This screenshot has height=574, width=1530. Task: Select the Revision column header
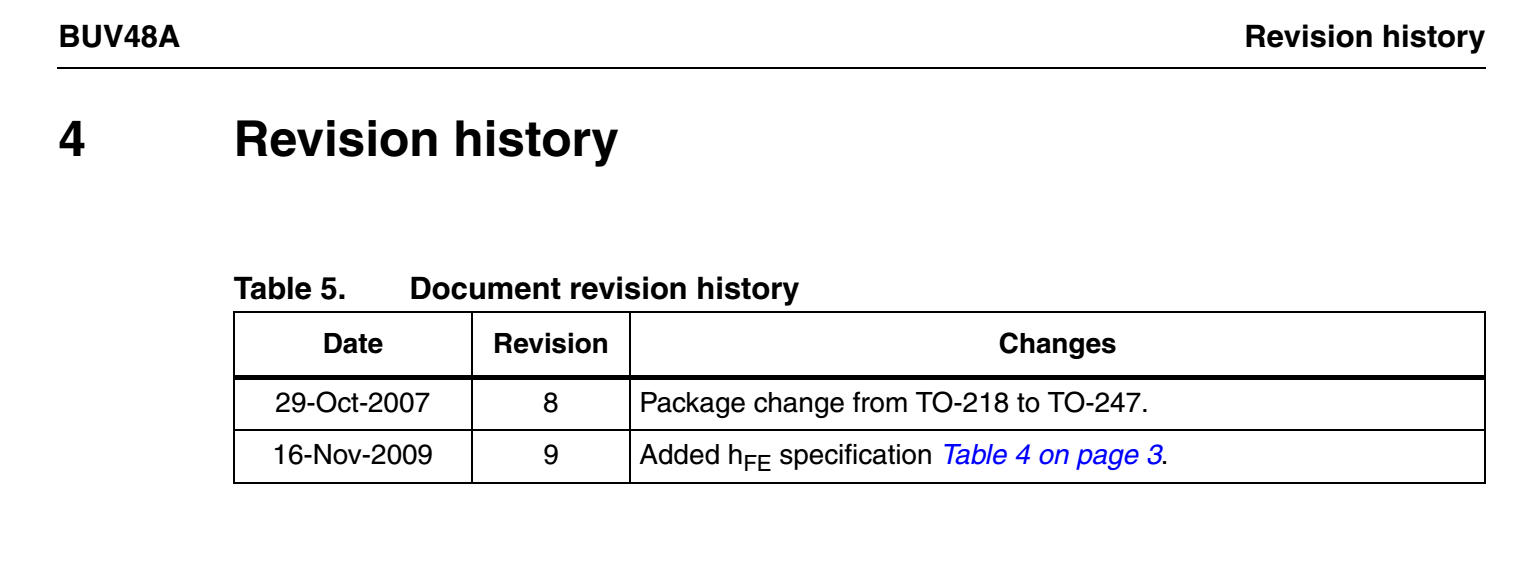coord(552,345)
